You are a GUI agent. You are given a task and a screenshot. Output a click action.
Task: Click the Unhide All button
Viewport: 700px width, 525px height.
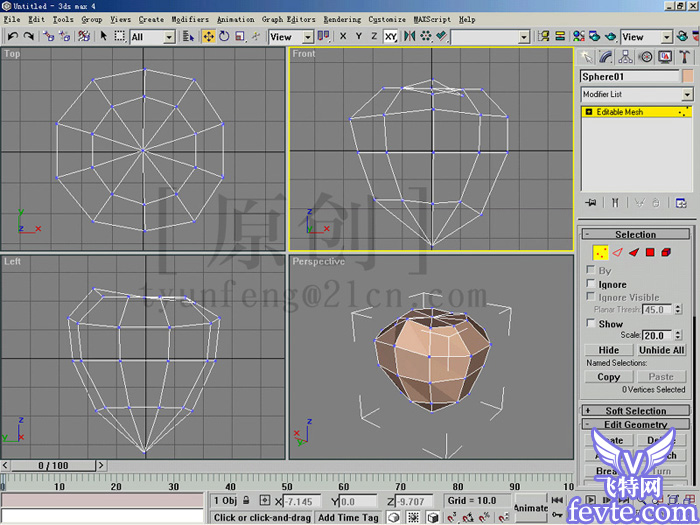(x=661, y=350)
